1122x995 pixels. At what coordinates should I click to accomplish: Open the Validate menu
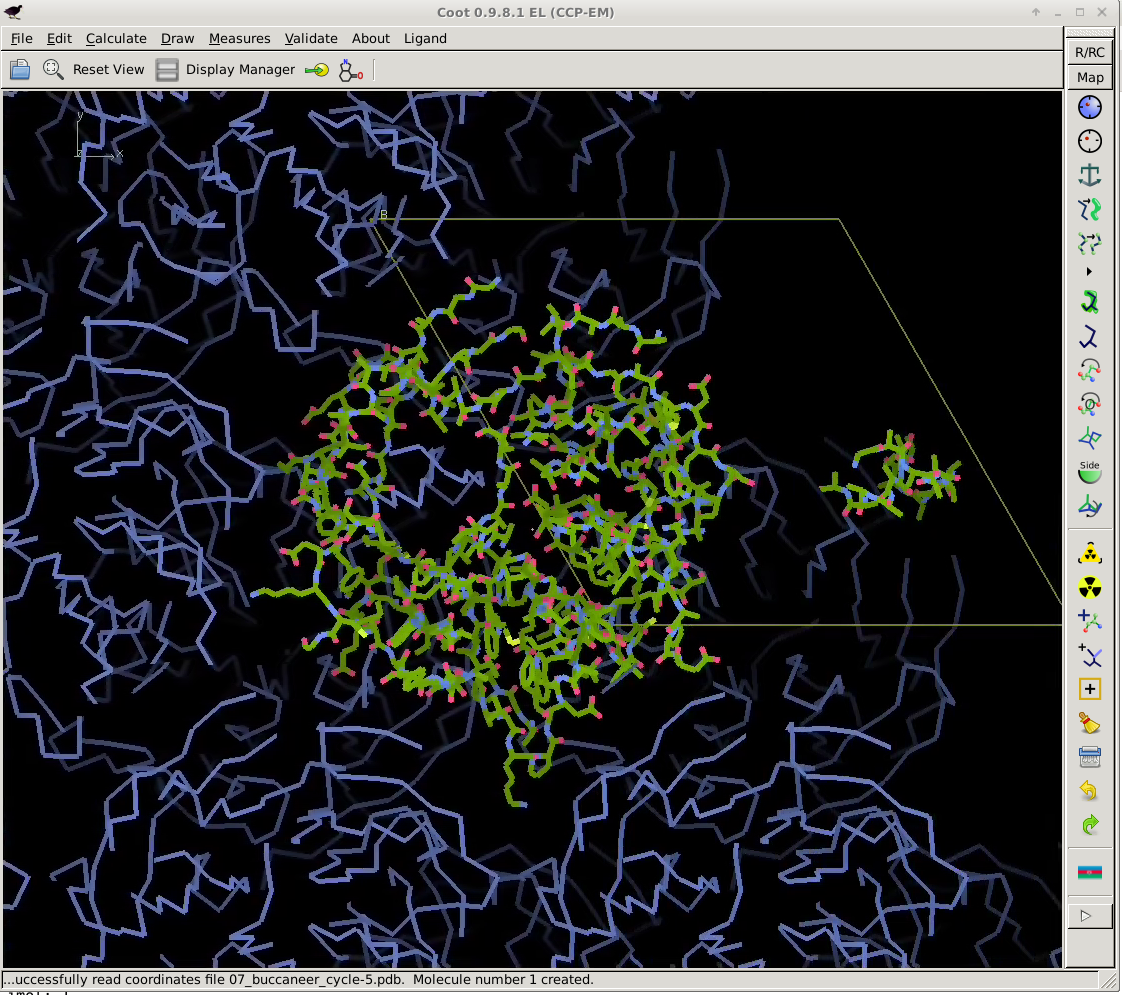(x=311, y=39)
